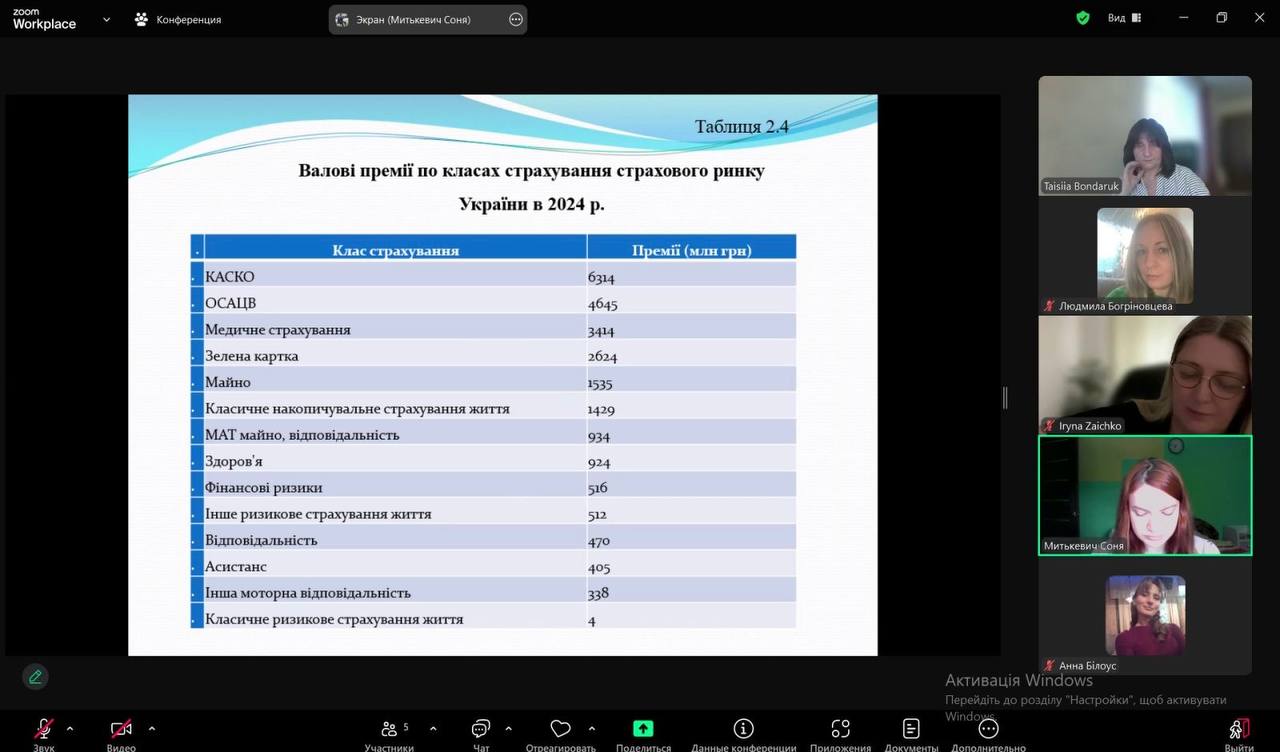Open the shared screen options ellipsis
Screen dimensions: 1280x752
[x=516, y=19]
